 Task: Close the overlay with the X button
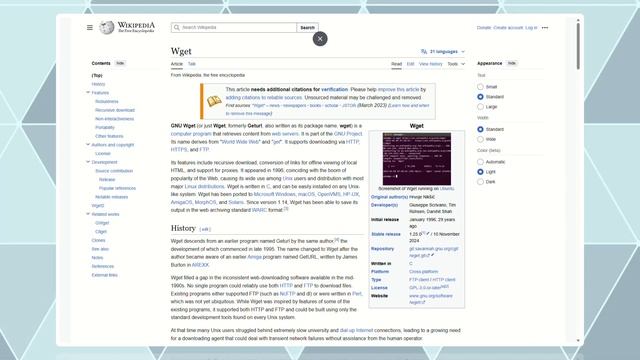coord(320,39)
